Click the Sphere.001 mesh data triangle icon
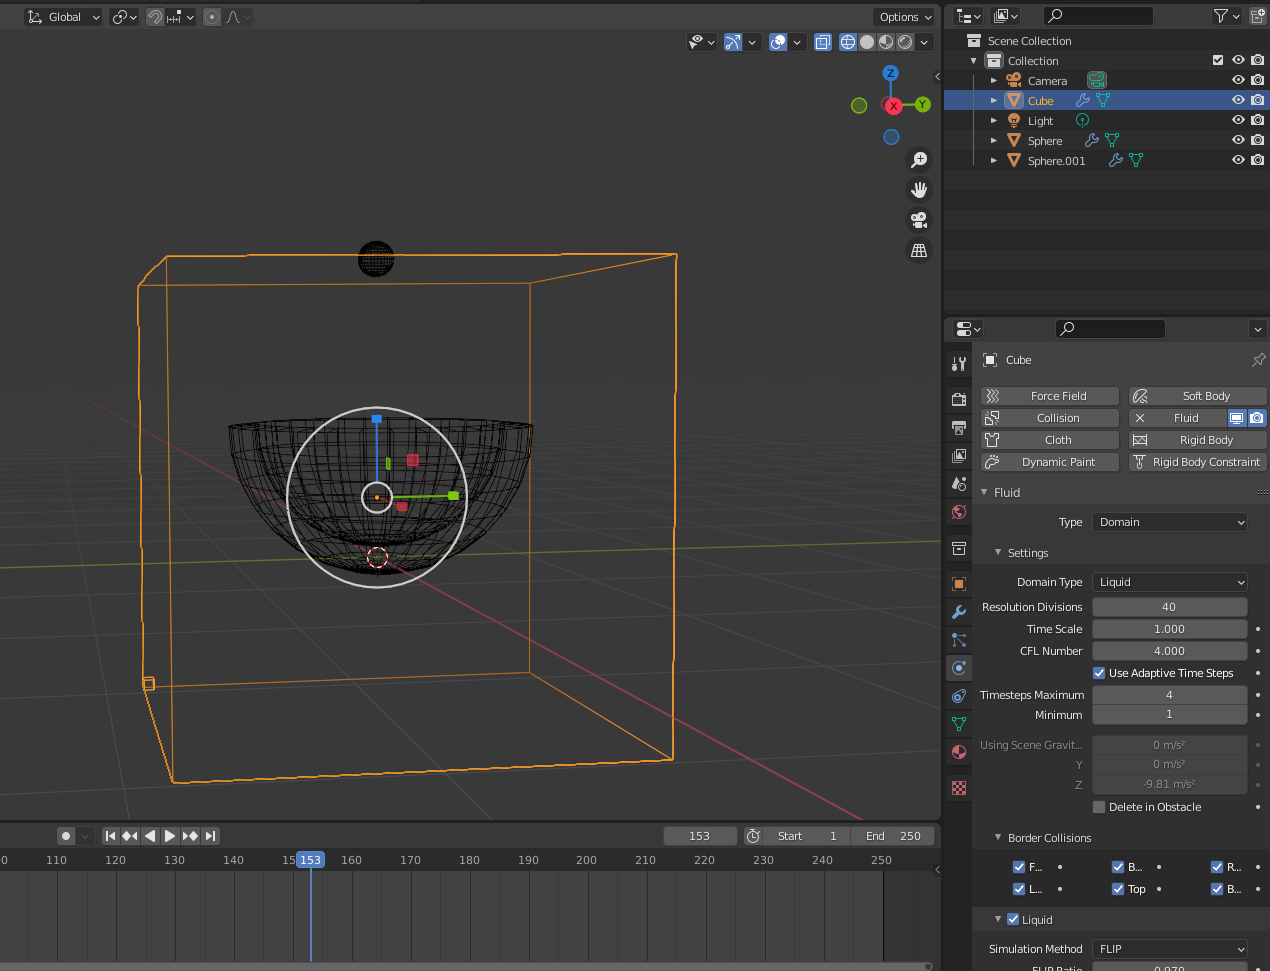Viewport: 1270px width, 971px height. [x=1136, y=160]
